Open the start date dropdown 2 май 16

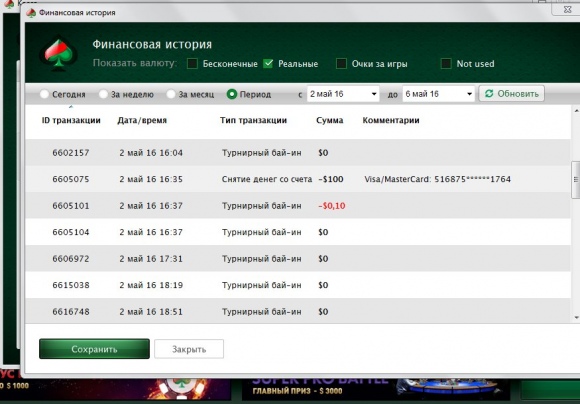tap(343, 94)
